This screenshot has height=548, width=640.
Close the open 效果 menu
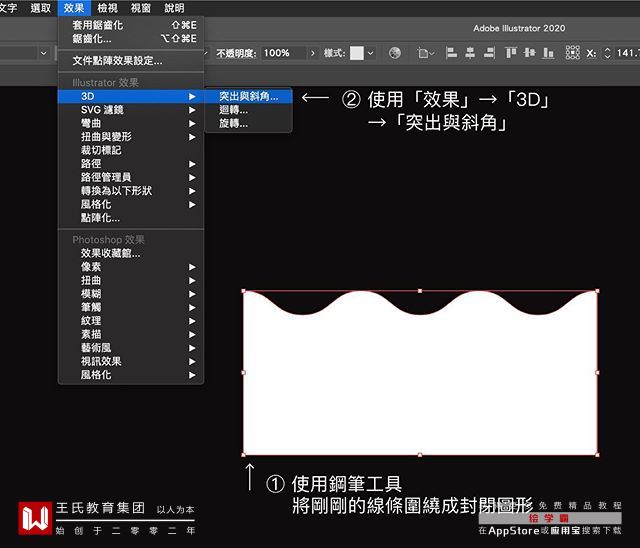click(74, 8)
